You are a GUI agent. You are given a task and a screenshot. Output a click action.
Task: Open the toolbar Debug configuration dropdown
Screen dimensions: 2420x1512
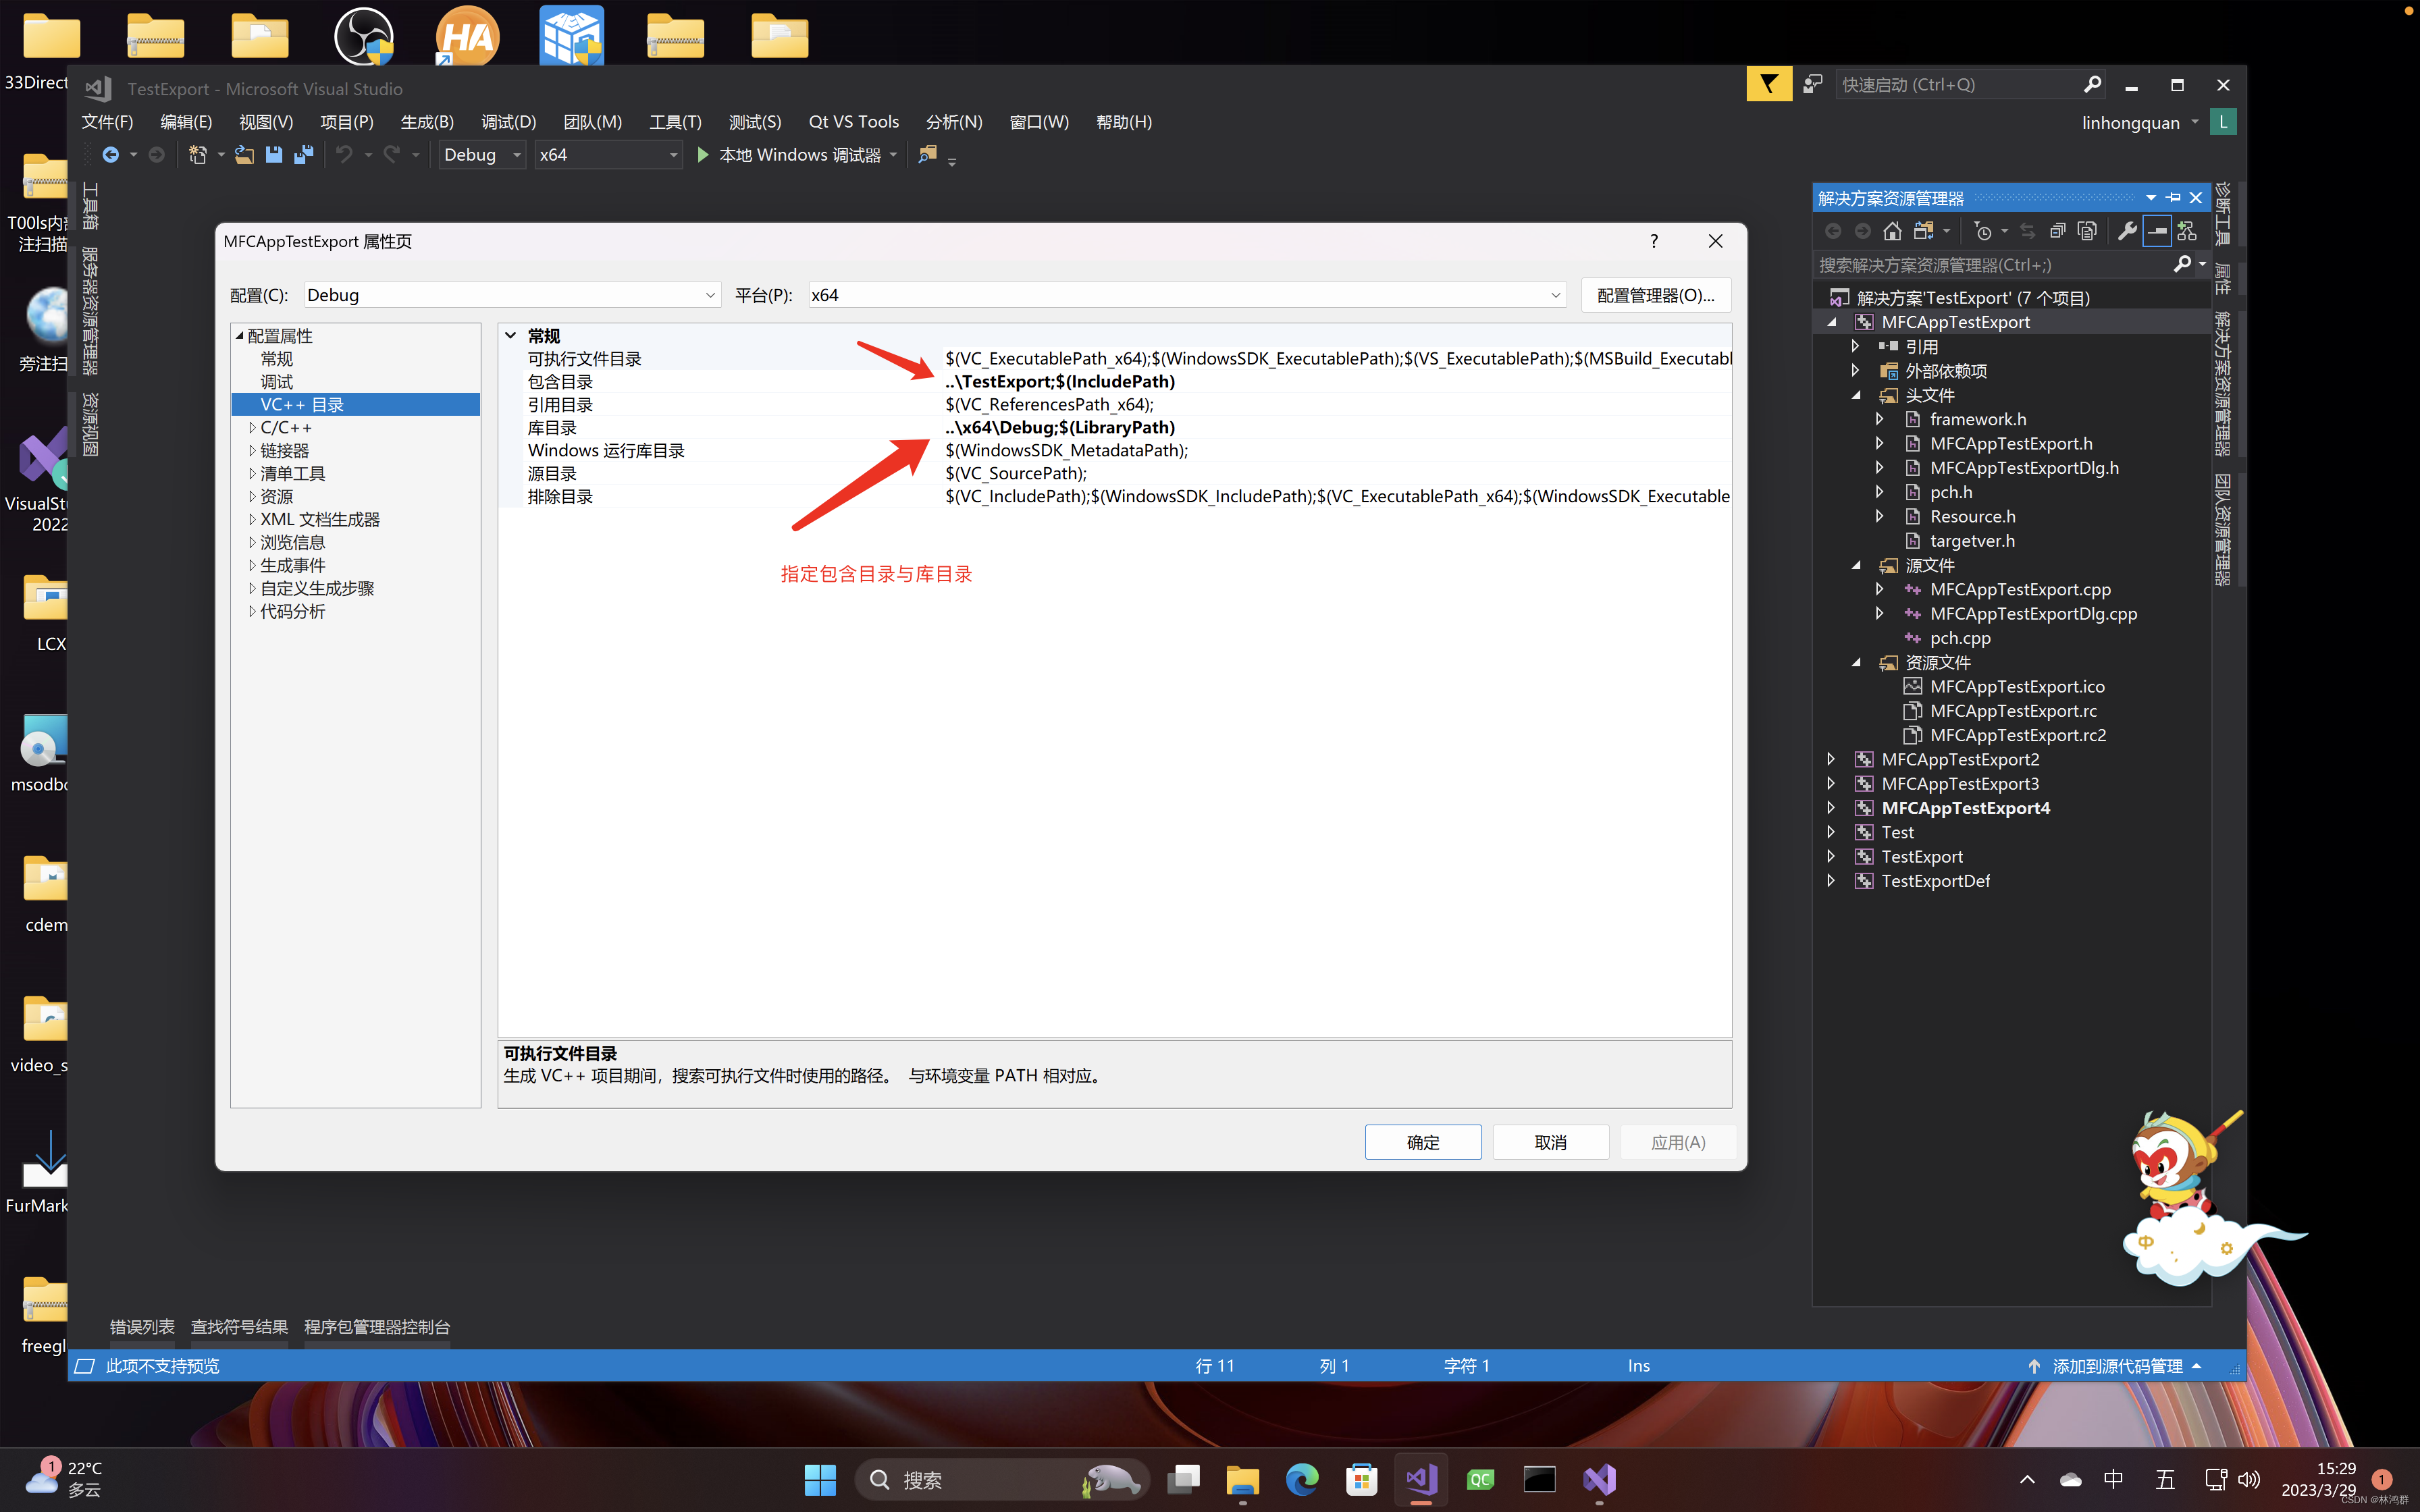point(482,155)
